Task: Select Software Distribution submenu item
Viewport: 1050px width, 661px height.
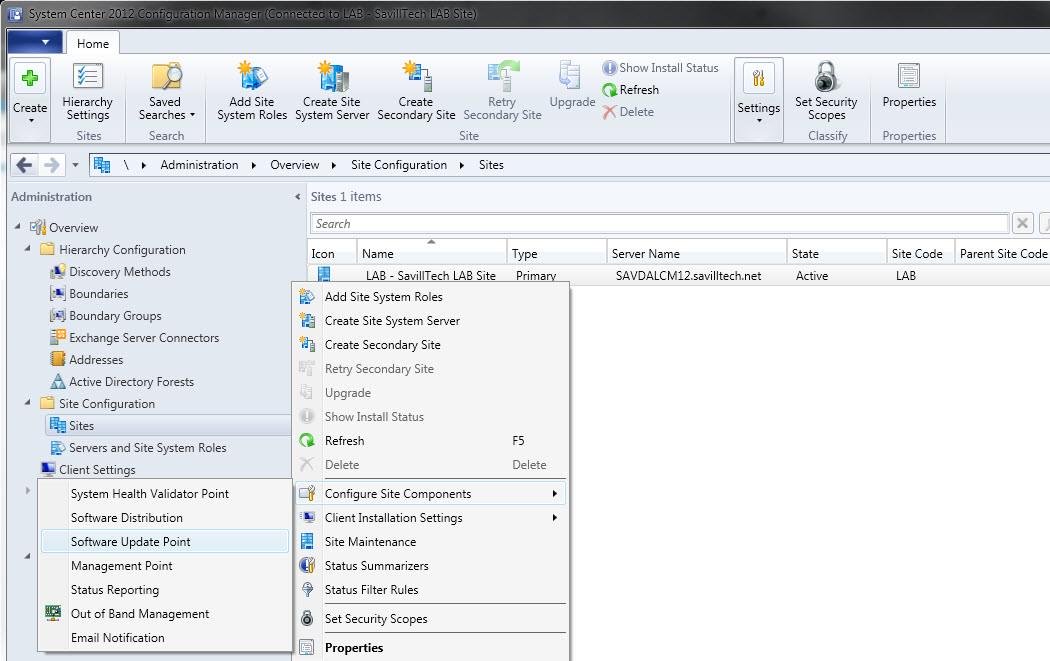Action: tap(165, 518)
